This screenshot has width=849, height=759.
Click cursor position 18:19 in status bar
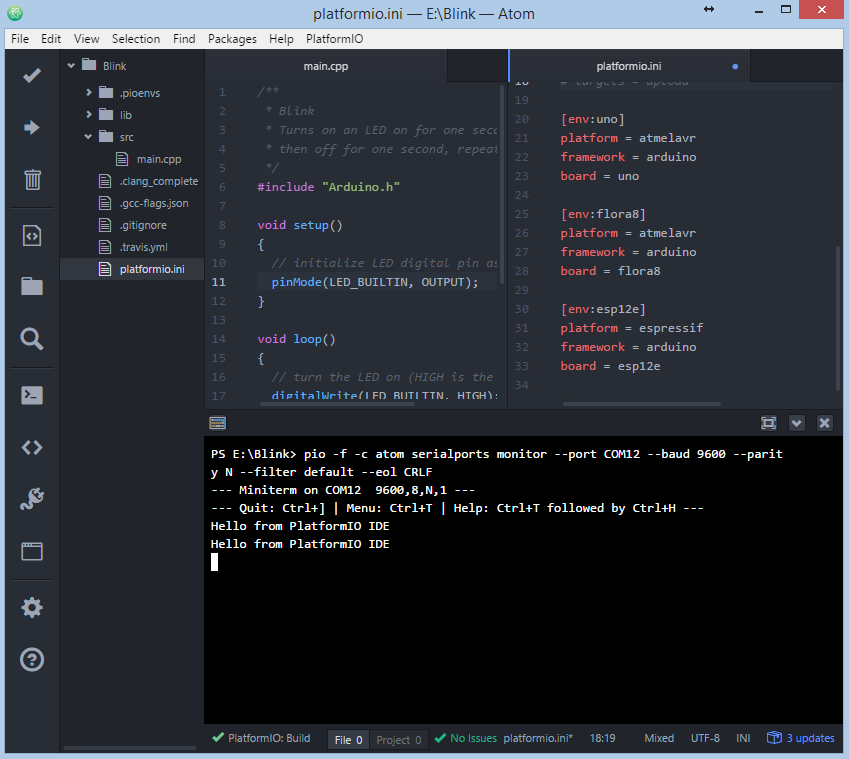(602, 738)
